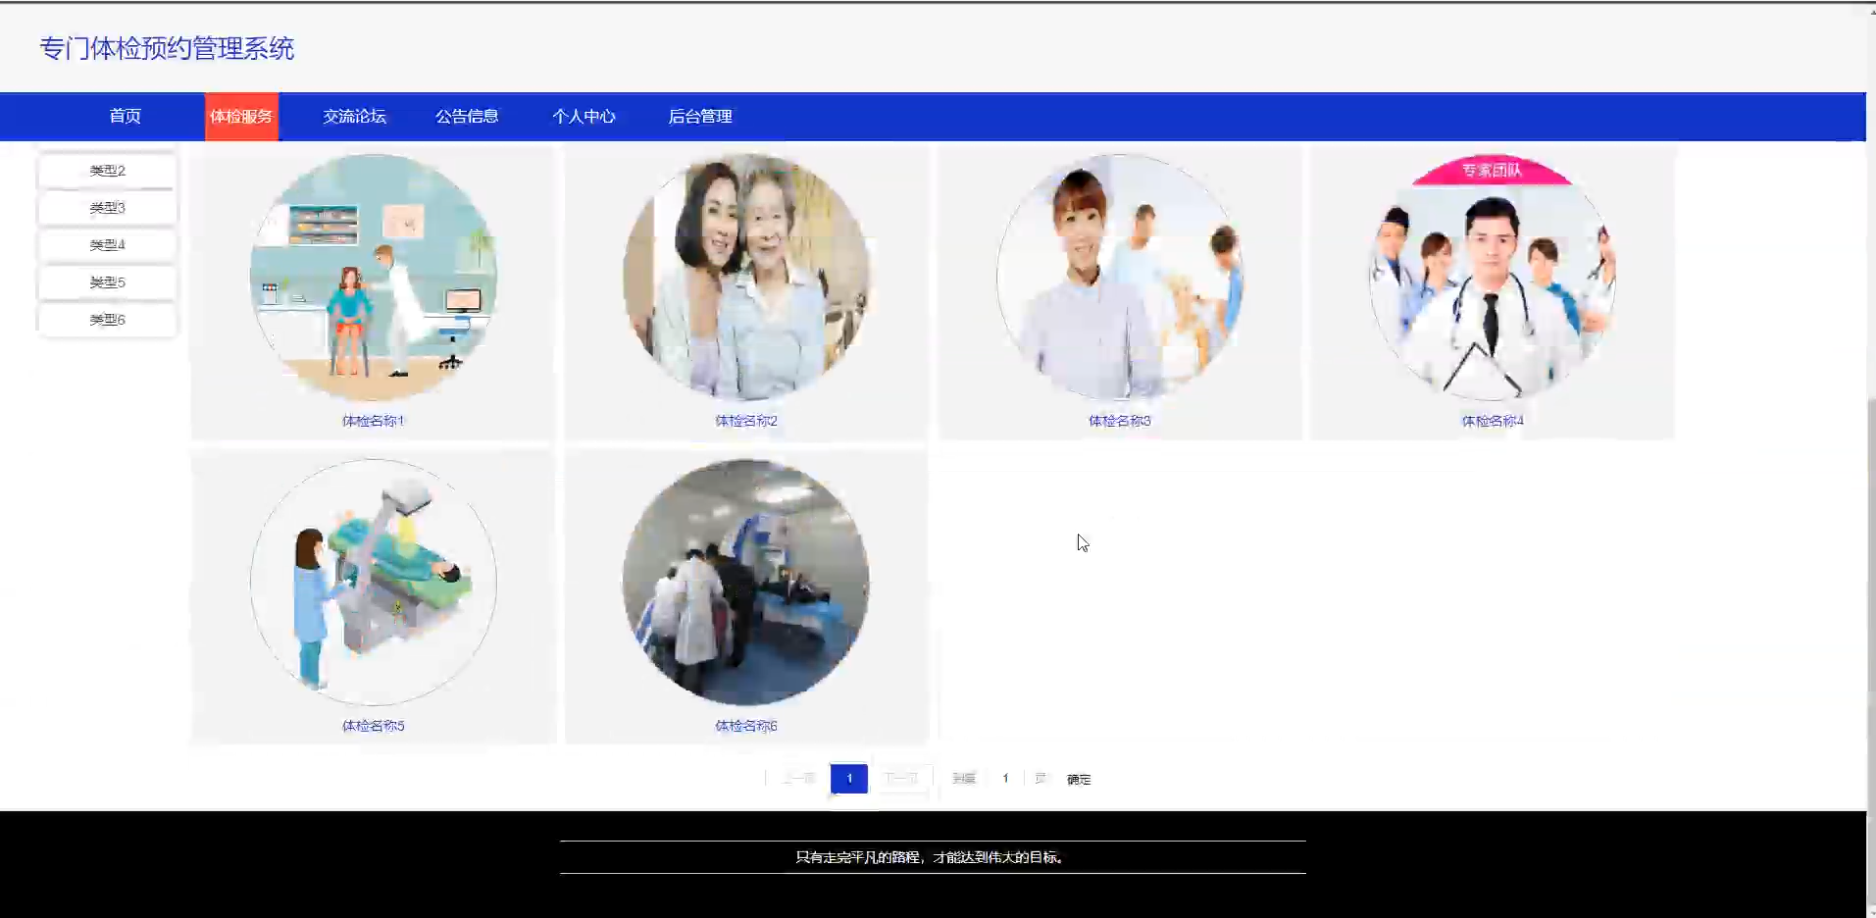Choose category 类型4 in the sidebar
Screen dimensions: 1876x918
coord(107,244)
